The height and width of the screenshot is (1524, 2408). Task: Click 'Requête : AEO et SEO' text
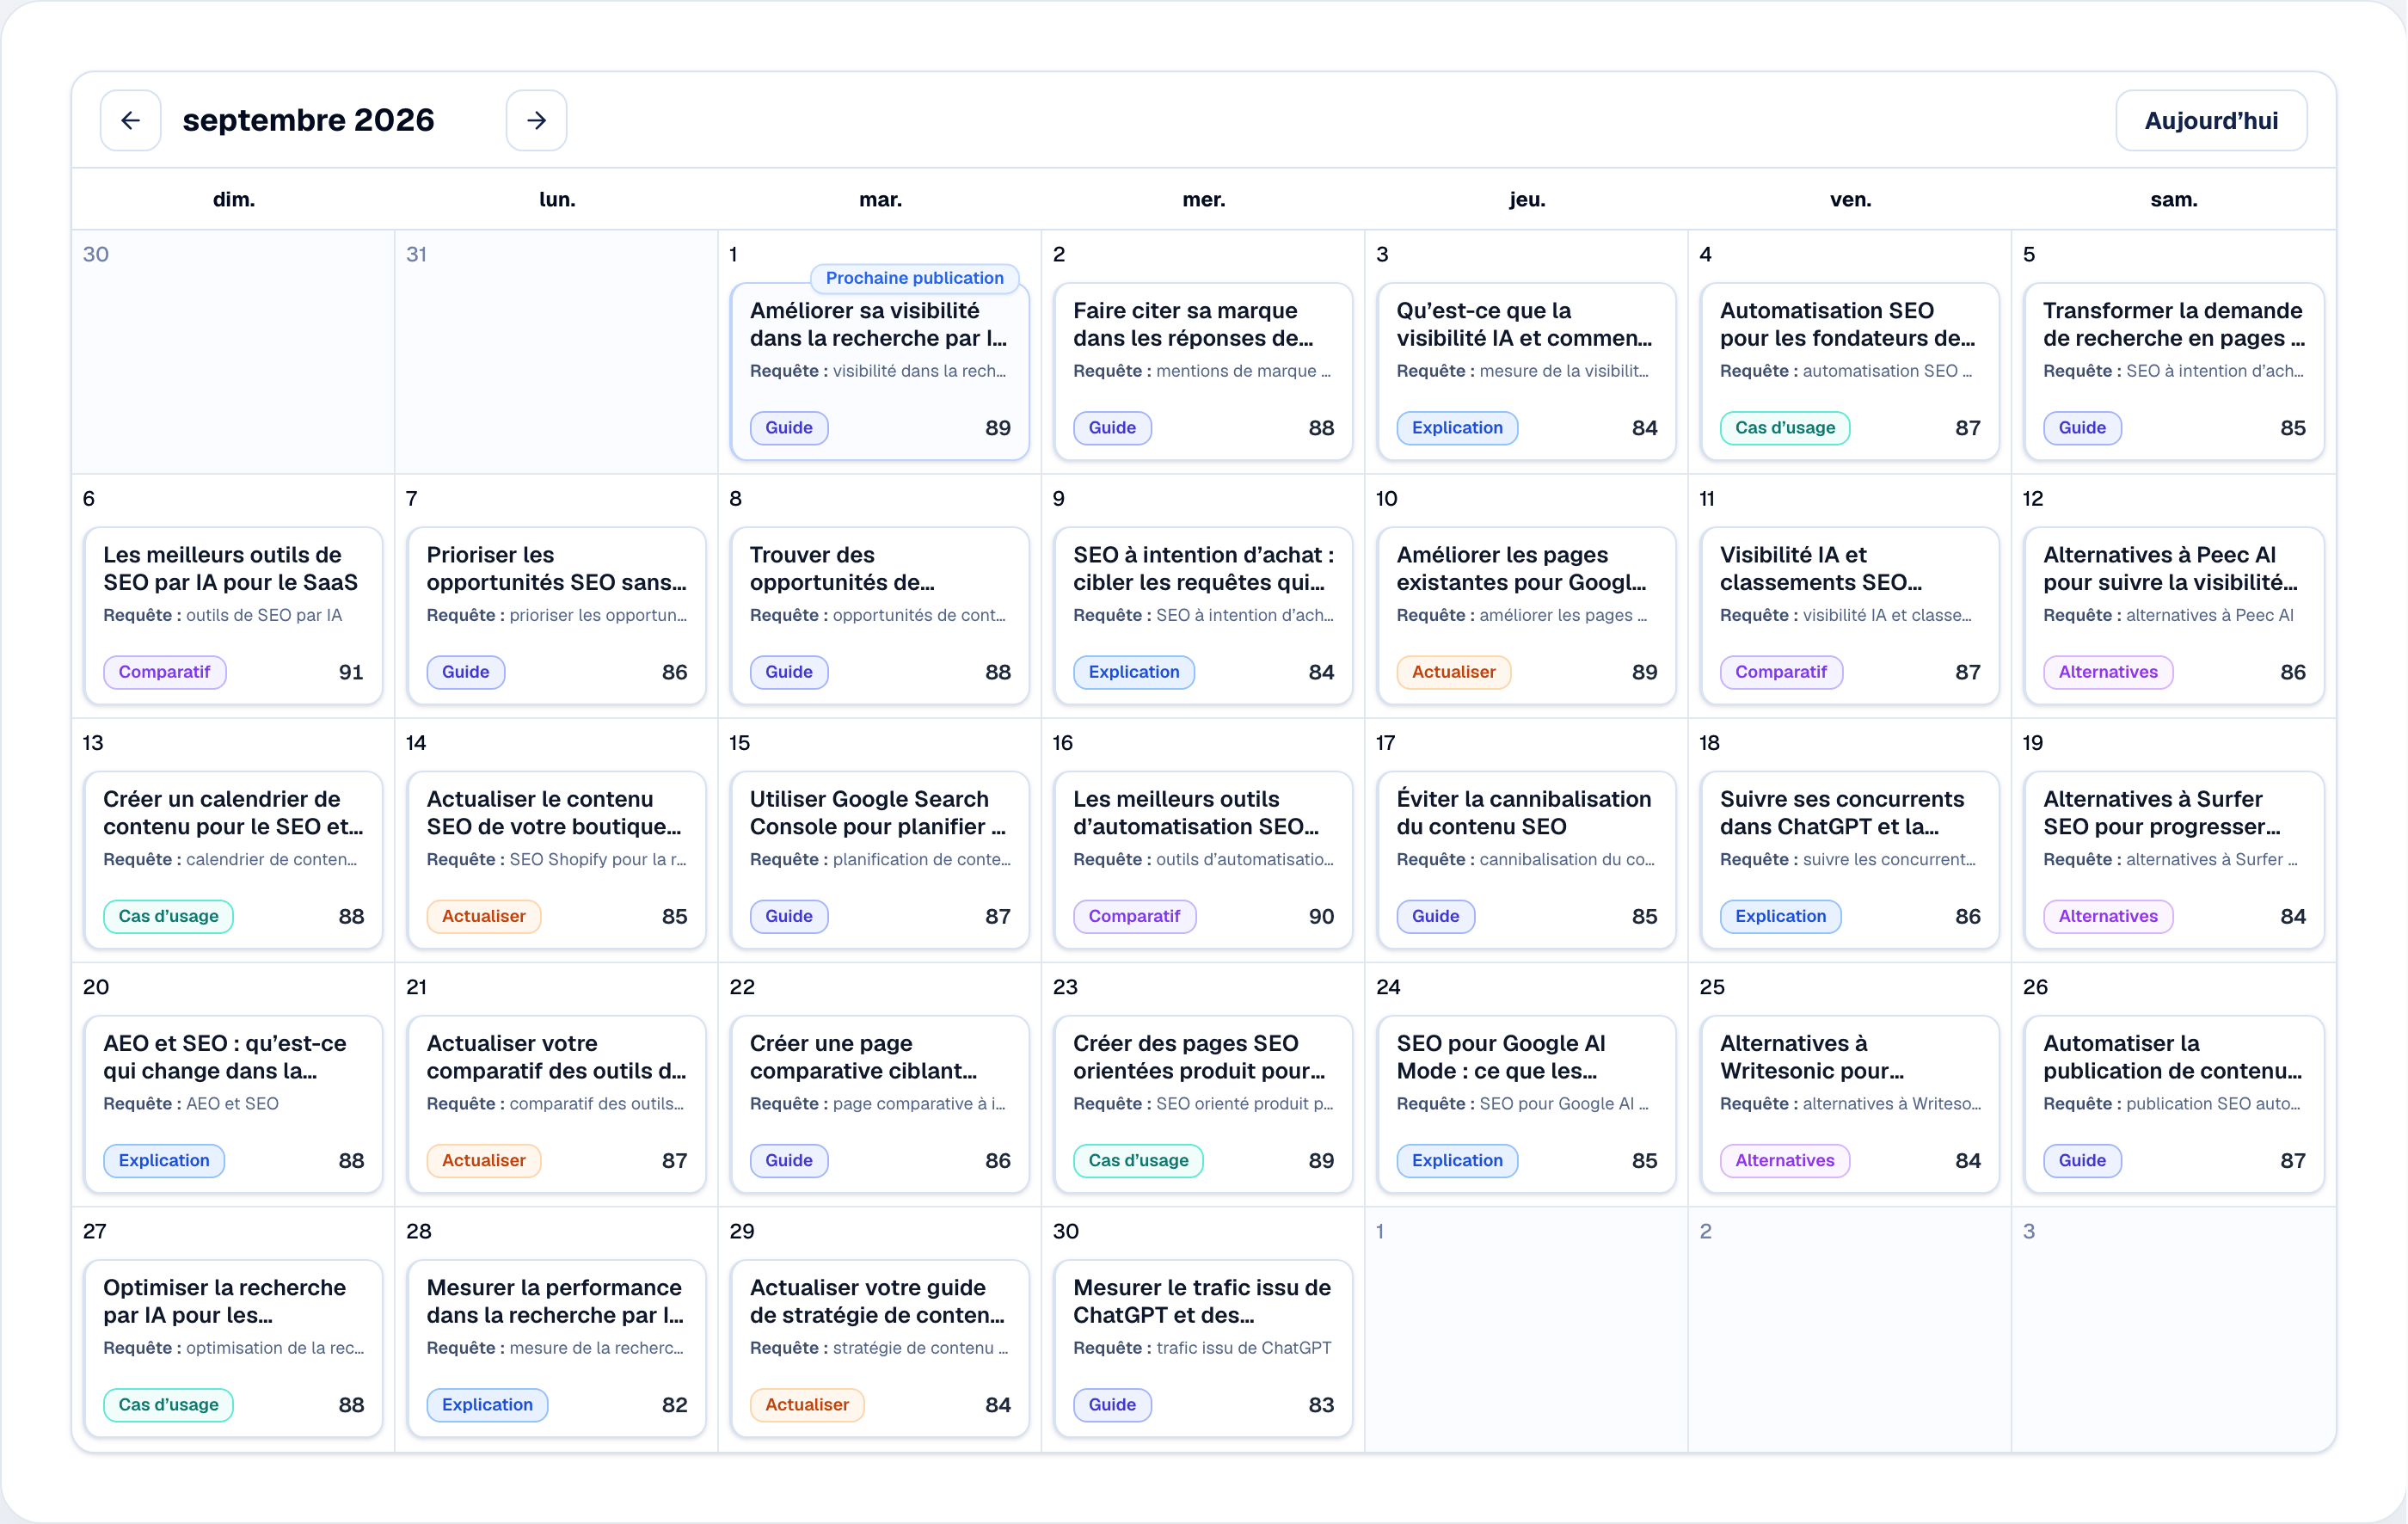coord(190,1103)
